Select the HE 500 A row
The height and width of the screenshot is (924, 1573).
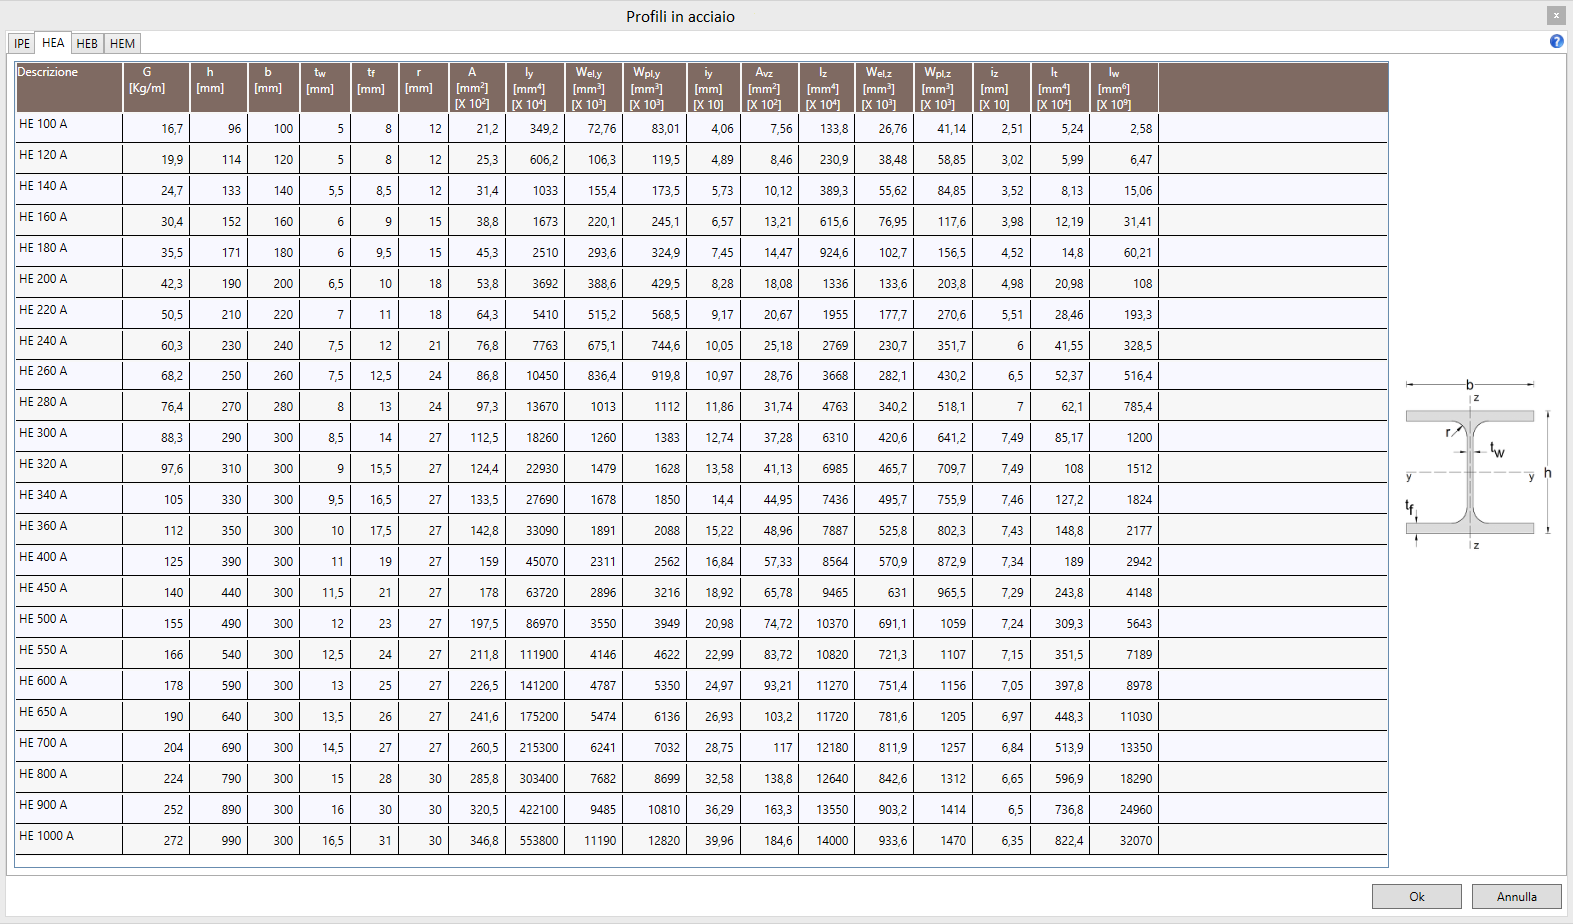click(x=702, y=623)
